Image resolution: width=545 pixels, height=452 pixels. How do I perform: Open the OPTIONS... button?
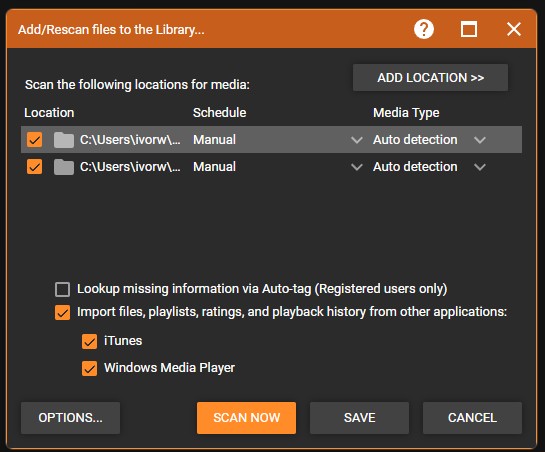[71, 418]
